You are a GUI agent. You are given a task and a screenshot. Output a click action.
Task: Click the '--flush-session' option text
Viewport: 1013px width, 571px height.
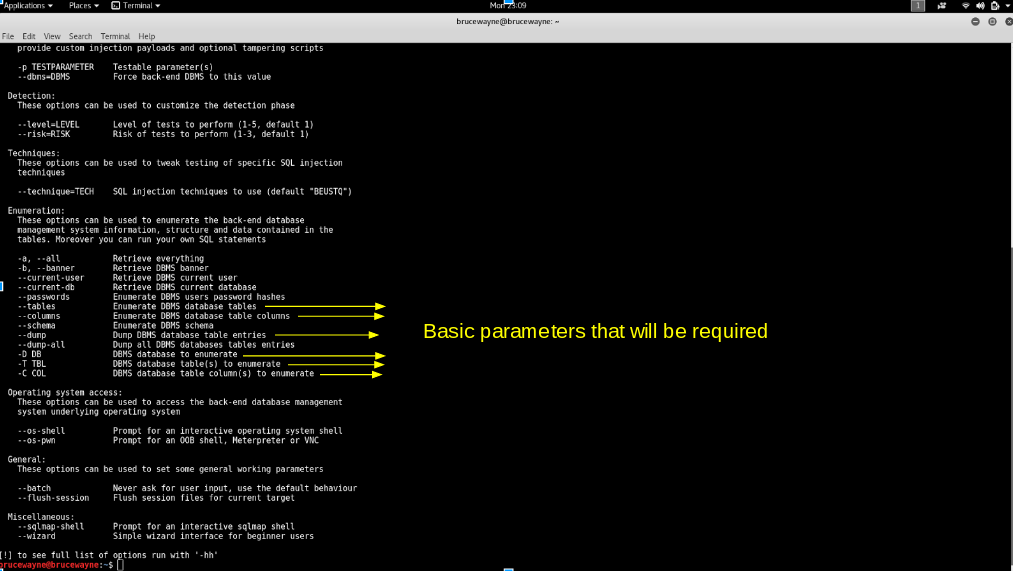coord(53,497)
